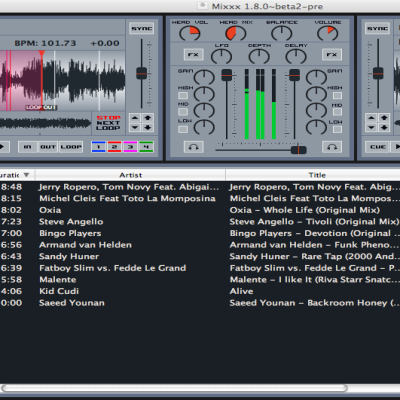Click the right channel LOW EQ knob
This screenshot has width=400, height=400.
[x=316, y=127]
